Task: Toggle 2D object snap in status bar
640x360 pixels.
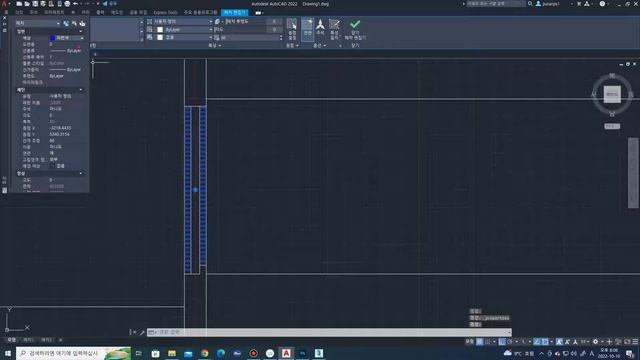Action: coord(545,342)
